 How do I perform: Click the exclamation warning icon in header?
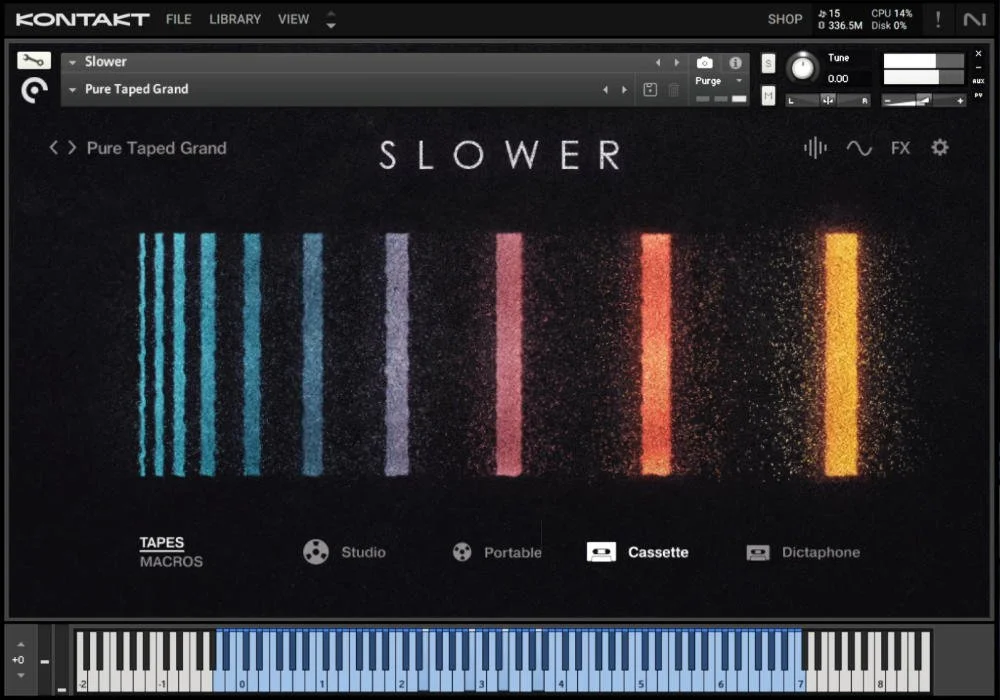click(938, 20)
